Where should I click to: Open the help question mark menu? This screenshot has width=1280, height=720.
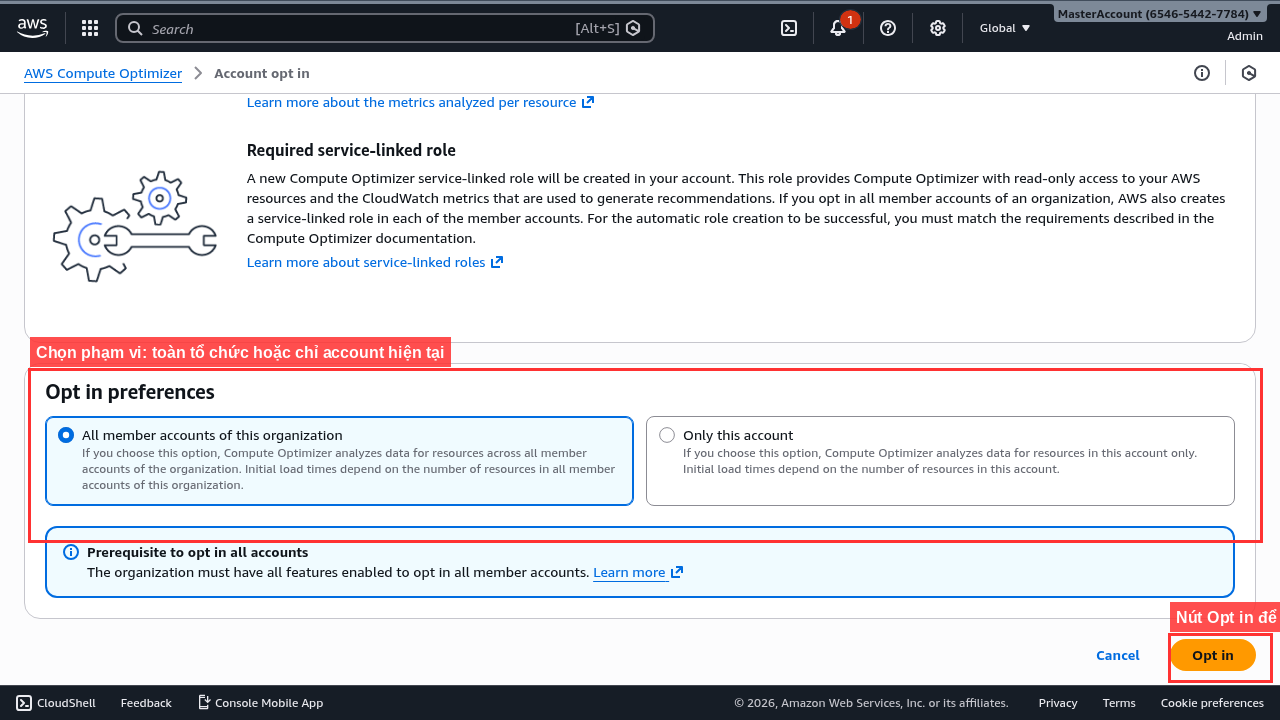(x=888, y=28)
